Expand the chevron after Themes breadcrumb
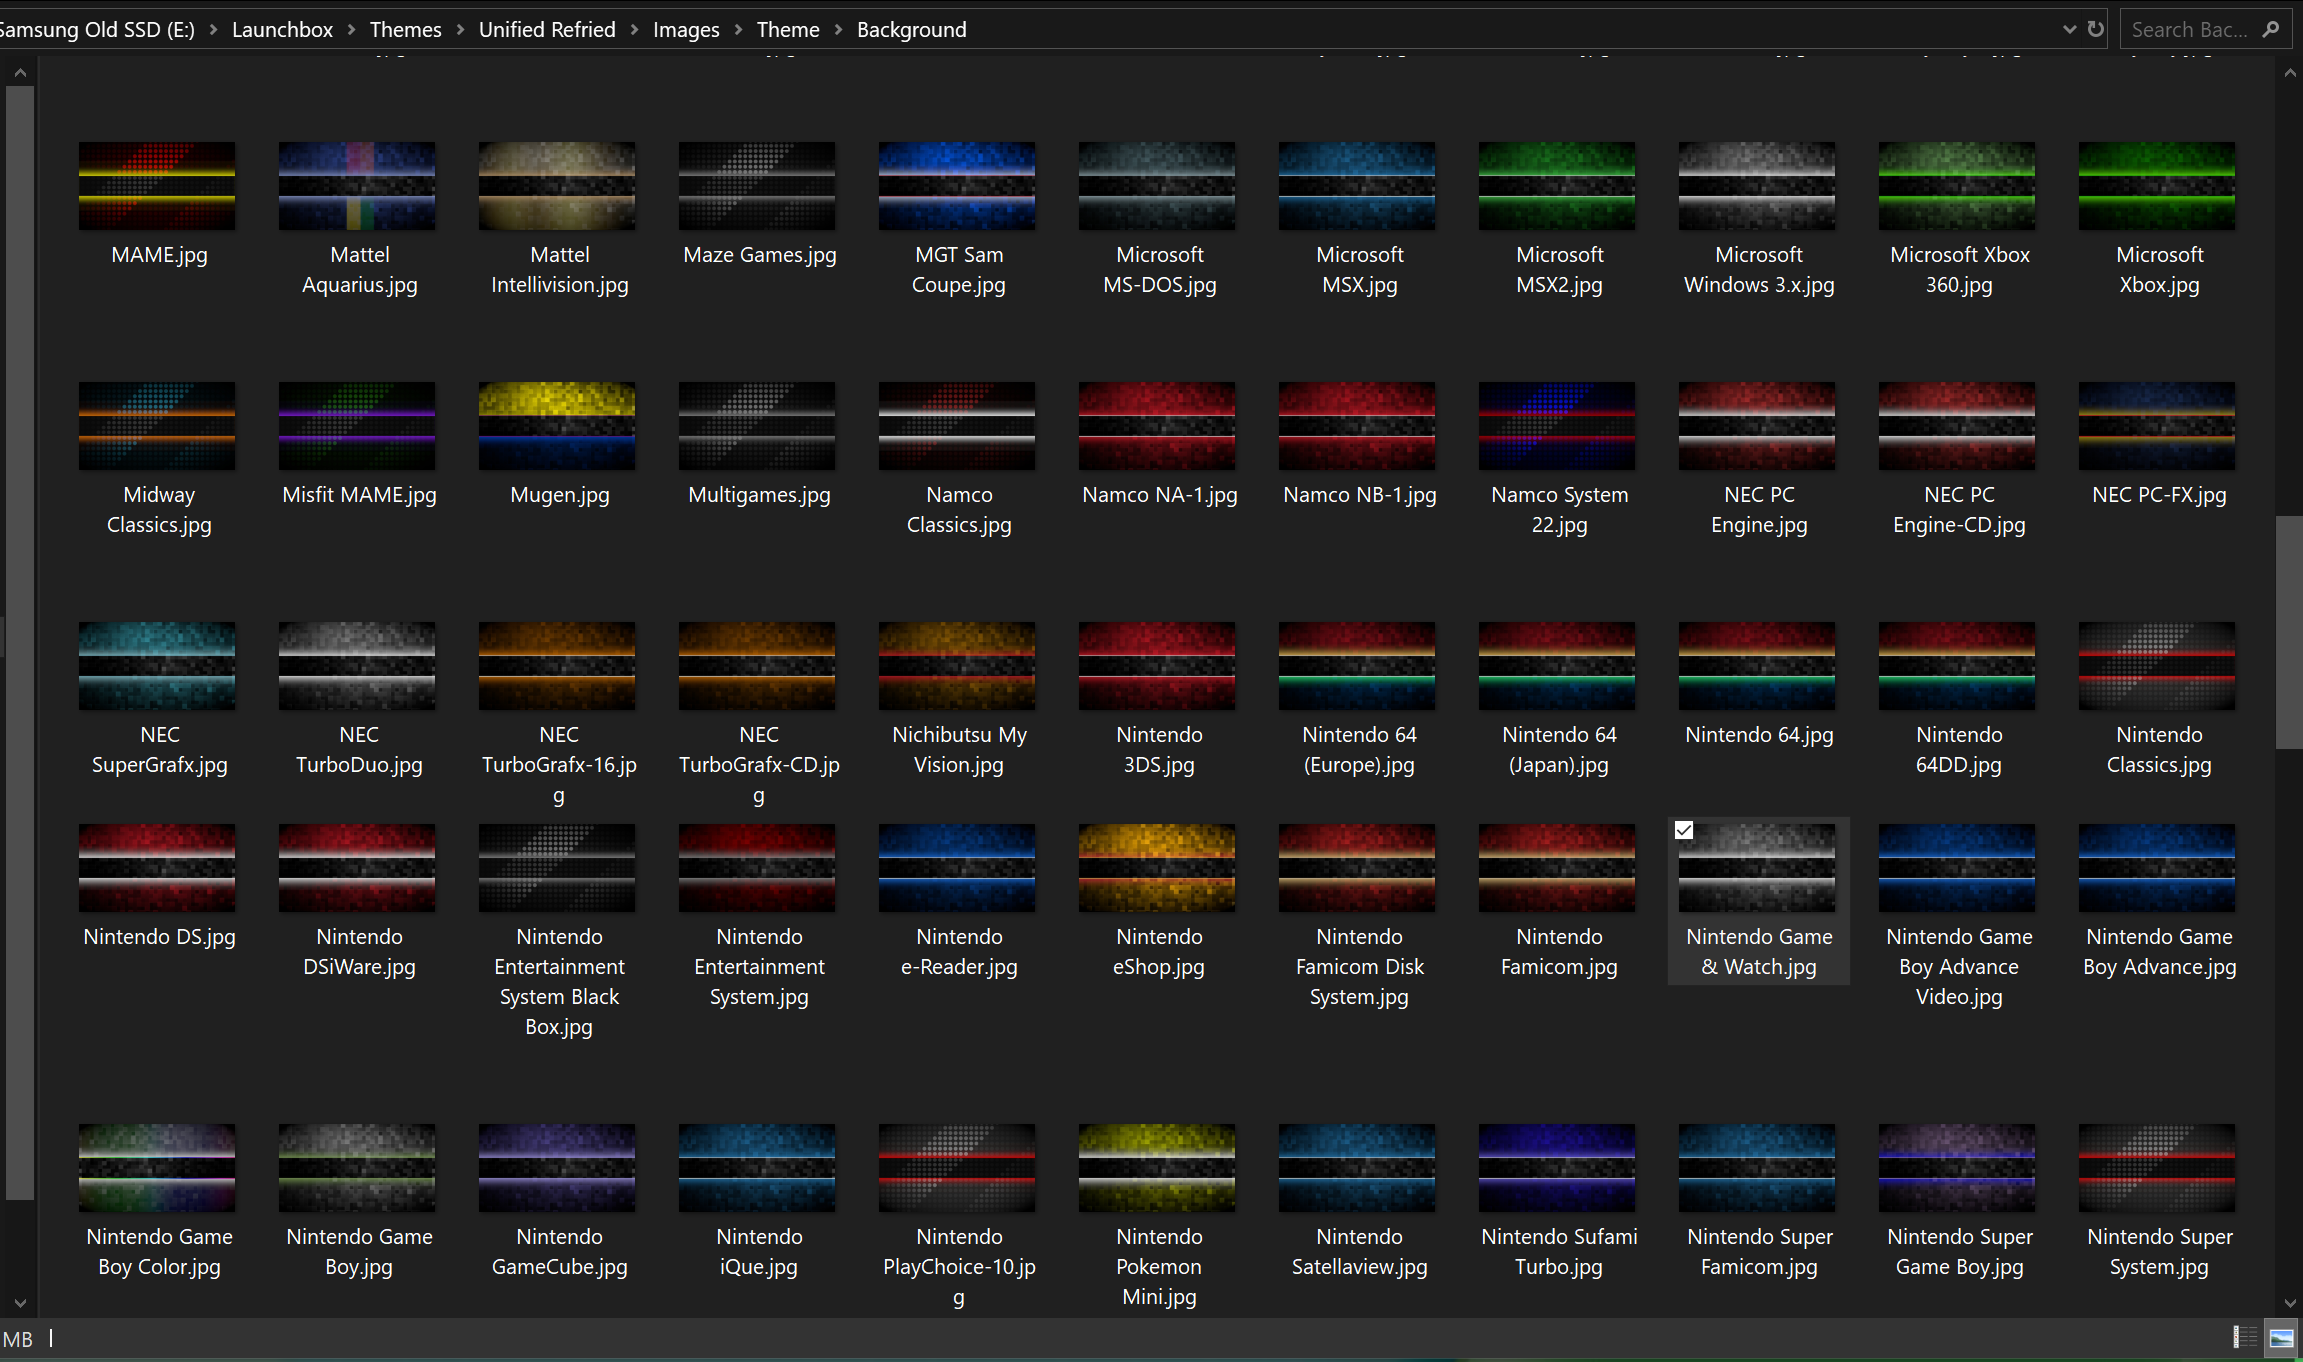The height and width of the screenshot is (1362, 2303). click(x=460, y=29)
